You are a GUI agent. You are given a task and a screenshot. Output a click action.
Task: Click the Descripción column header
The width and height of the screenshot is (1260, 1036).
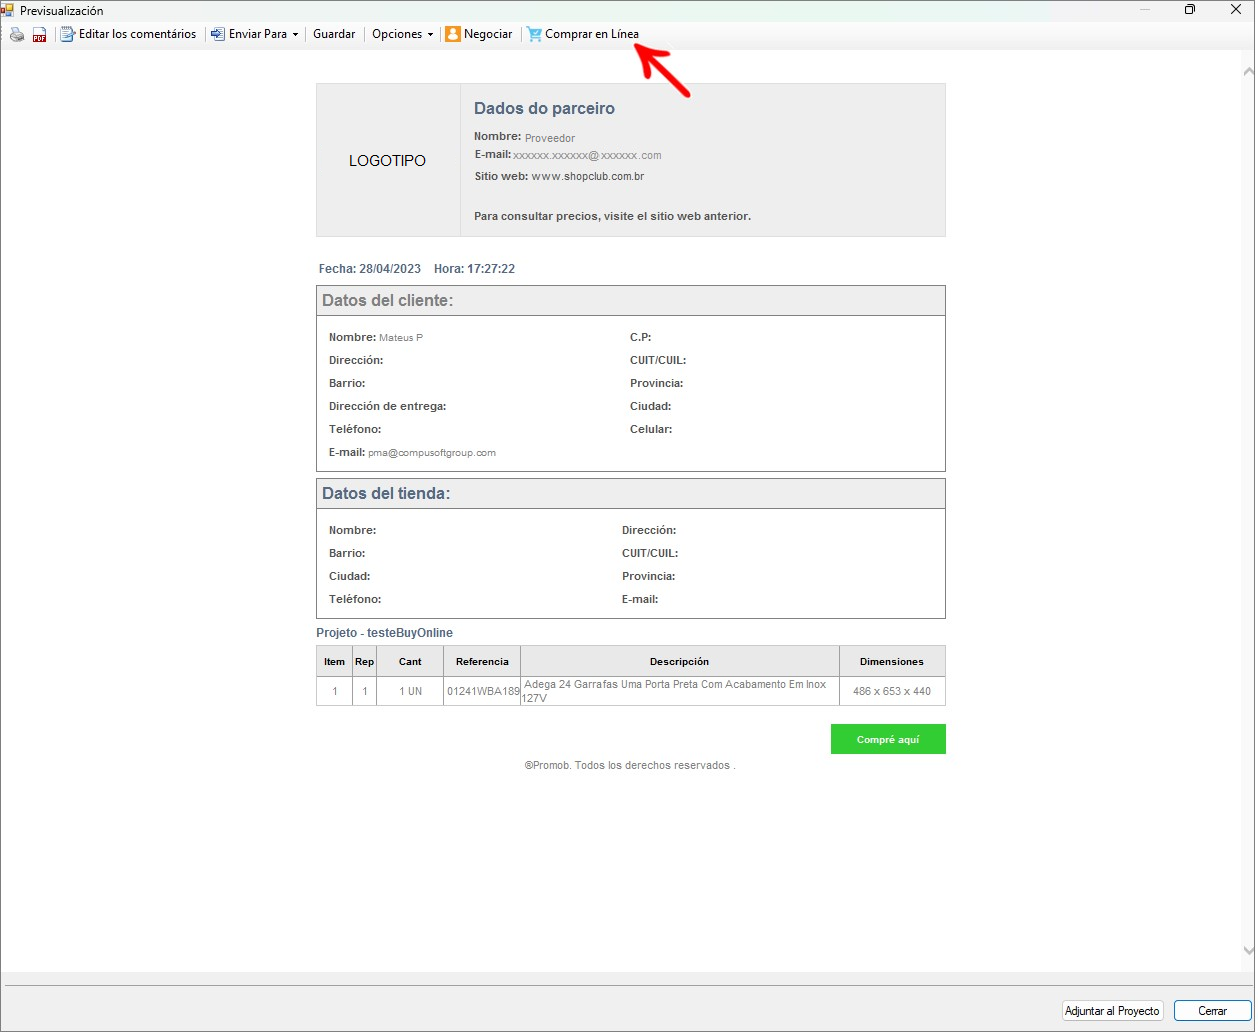tap(680, 662)
